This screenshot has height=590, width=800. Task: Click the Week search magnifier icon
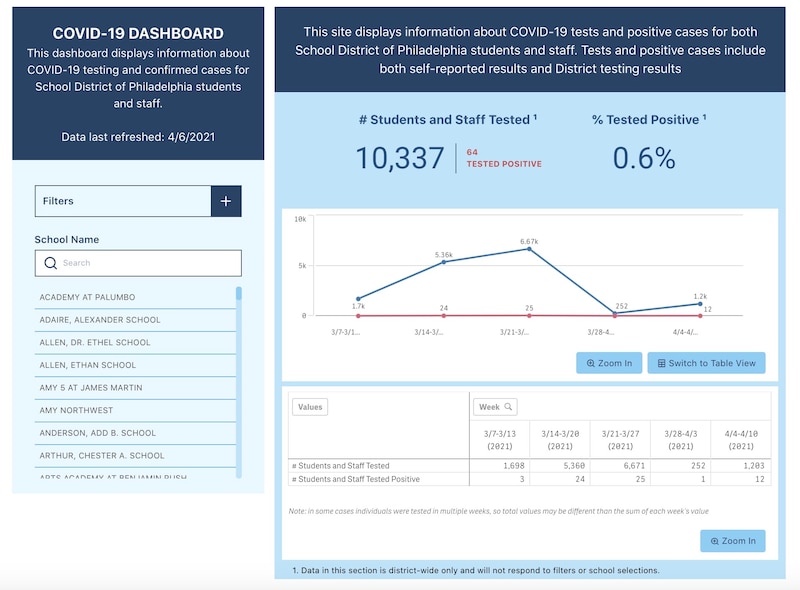point(509,407)
